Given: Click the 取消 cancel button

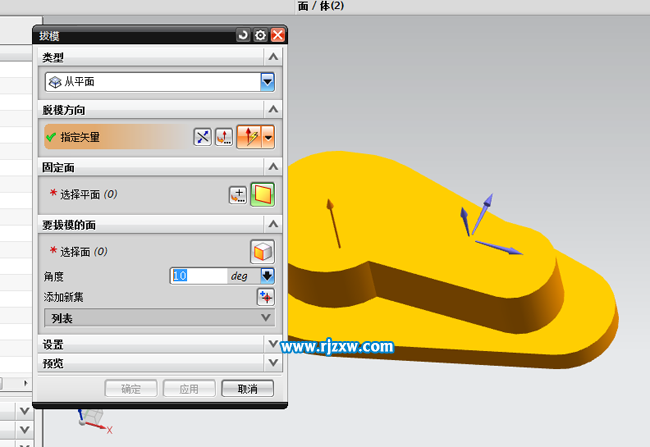Looking at the screenshot, I should pos(247,388).
